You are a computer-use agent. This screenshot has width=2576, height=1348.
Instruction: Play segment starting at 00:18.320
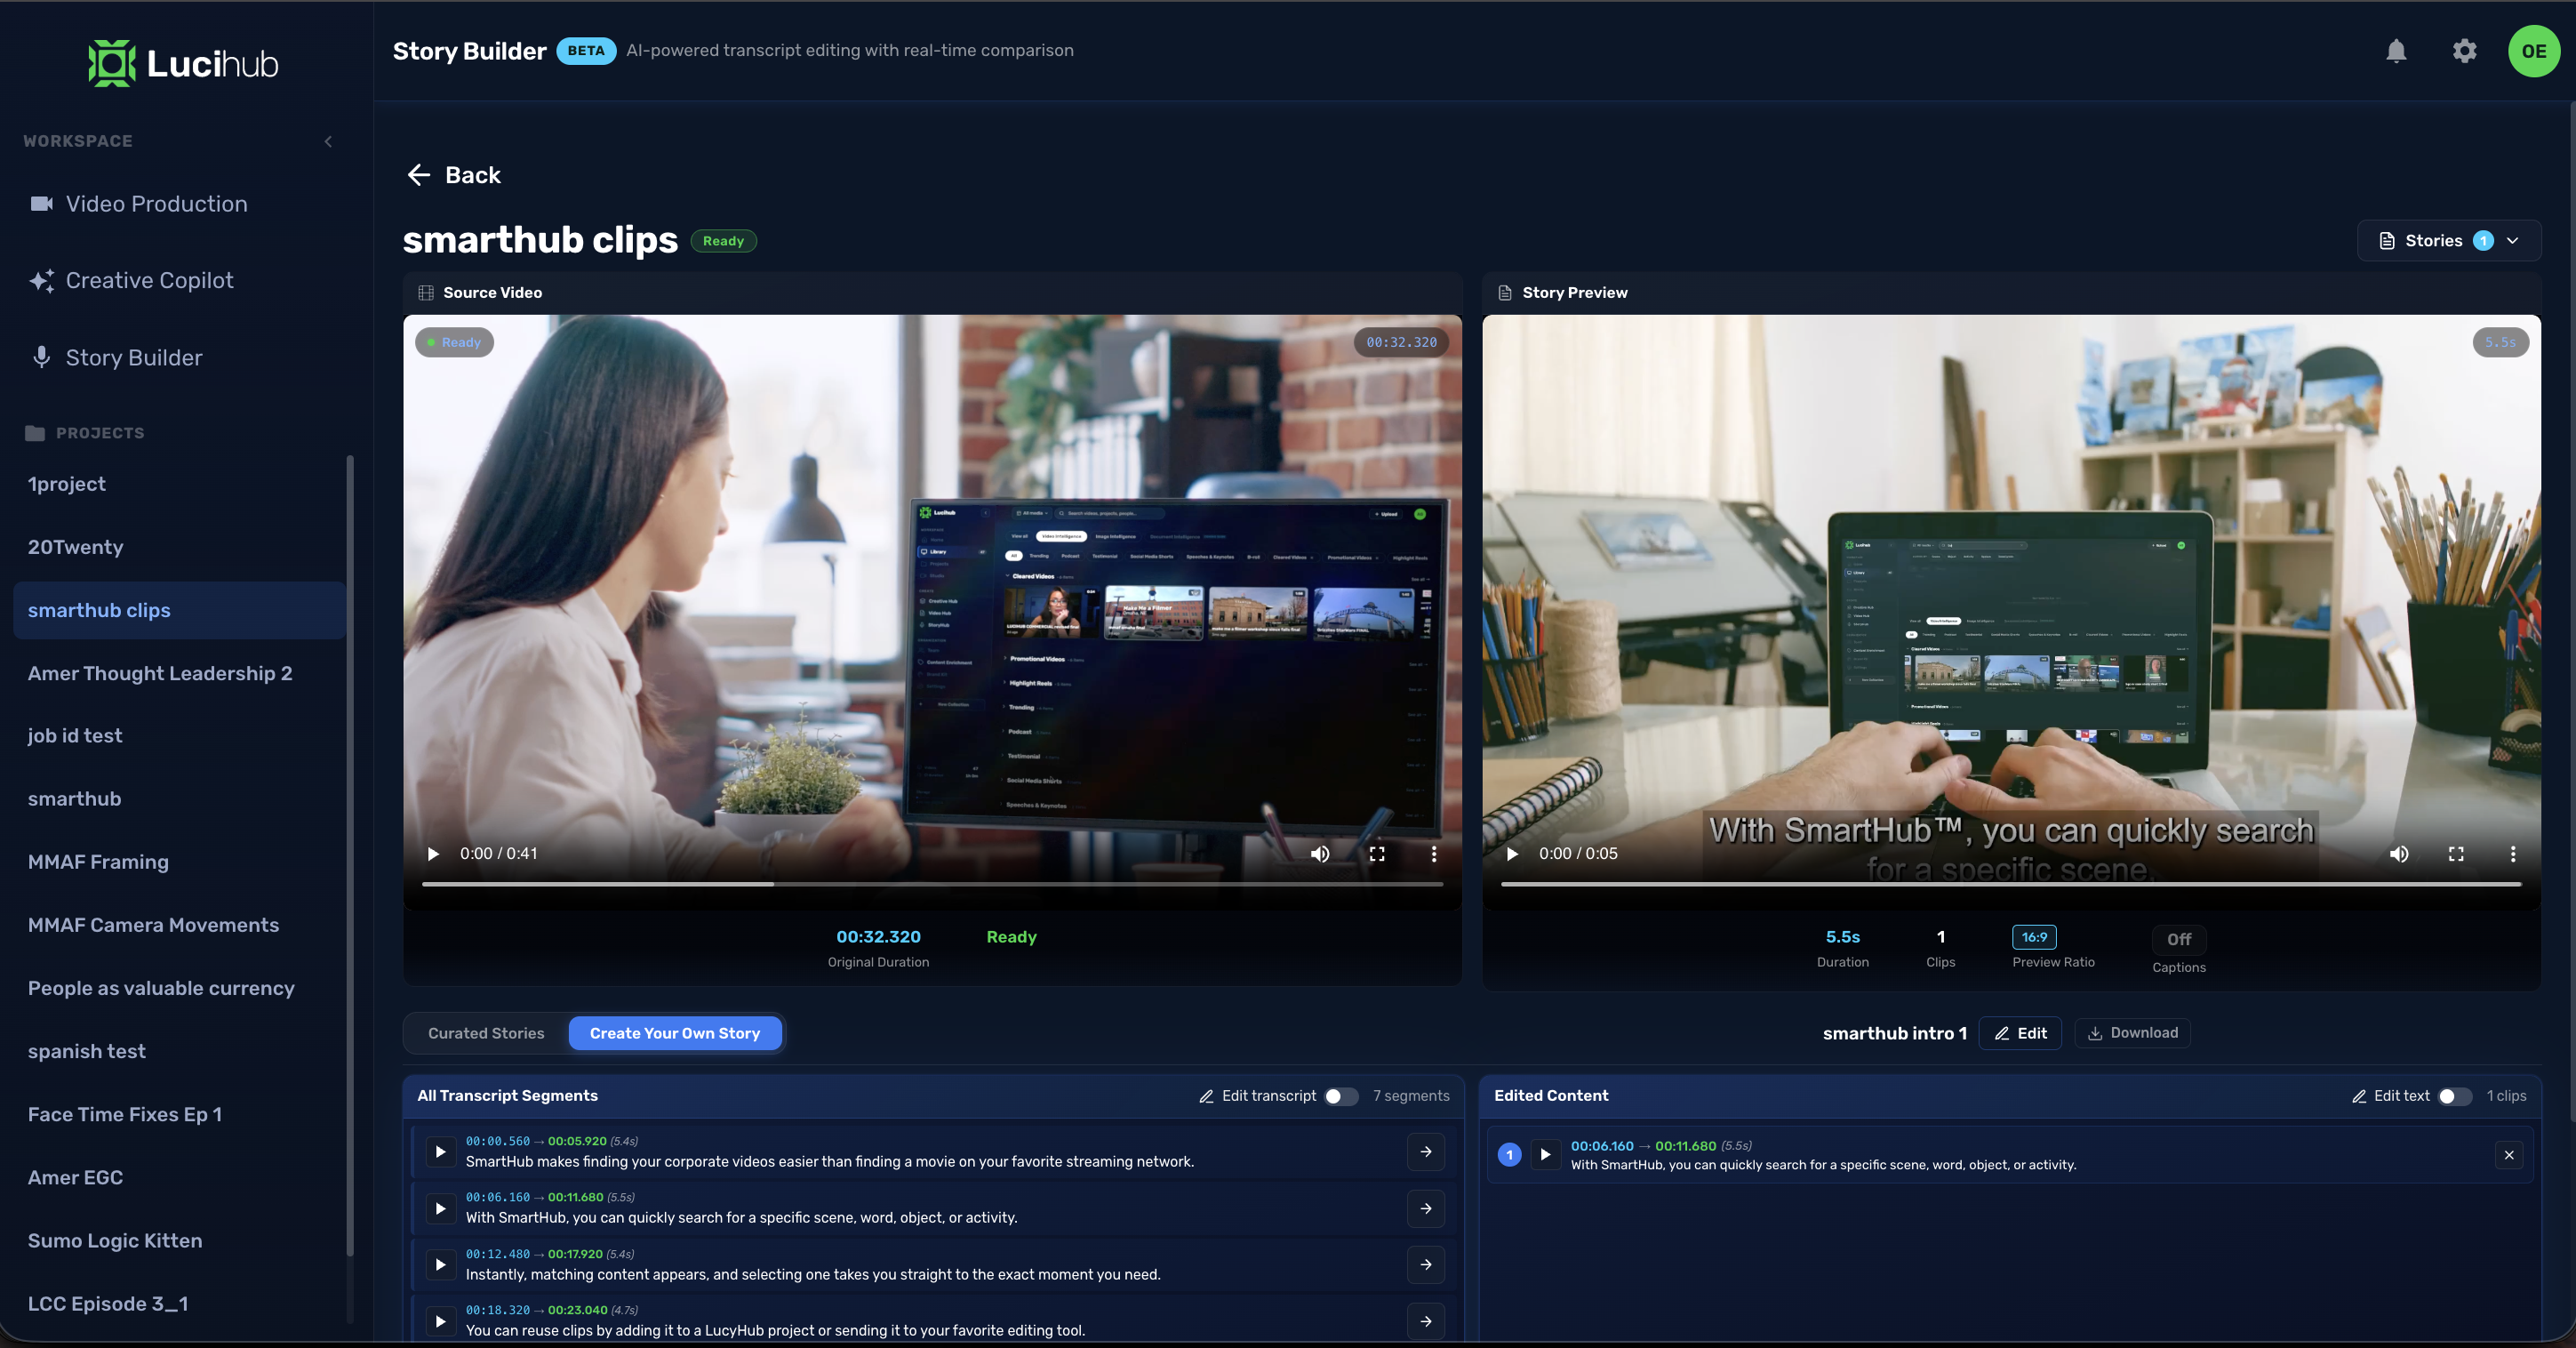point(440,1321)
